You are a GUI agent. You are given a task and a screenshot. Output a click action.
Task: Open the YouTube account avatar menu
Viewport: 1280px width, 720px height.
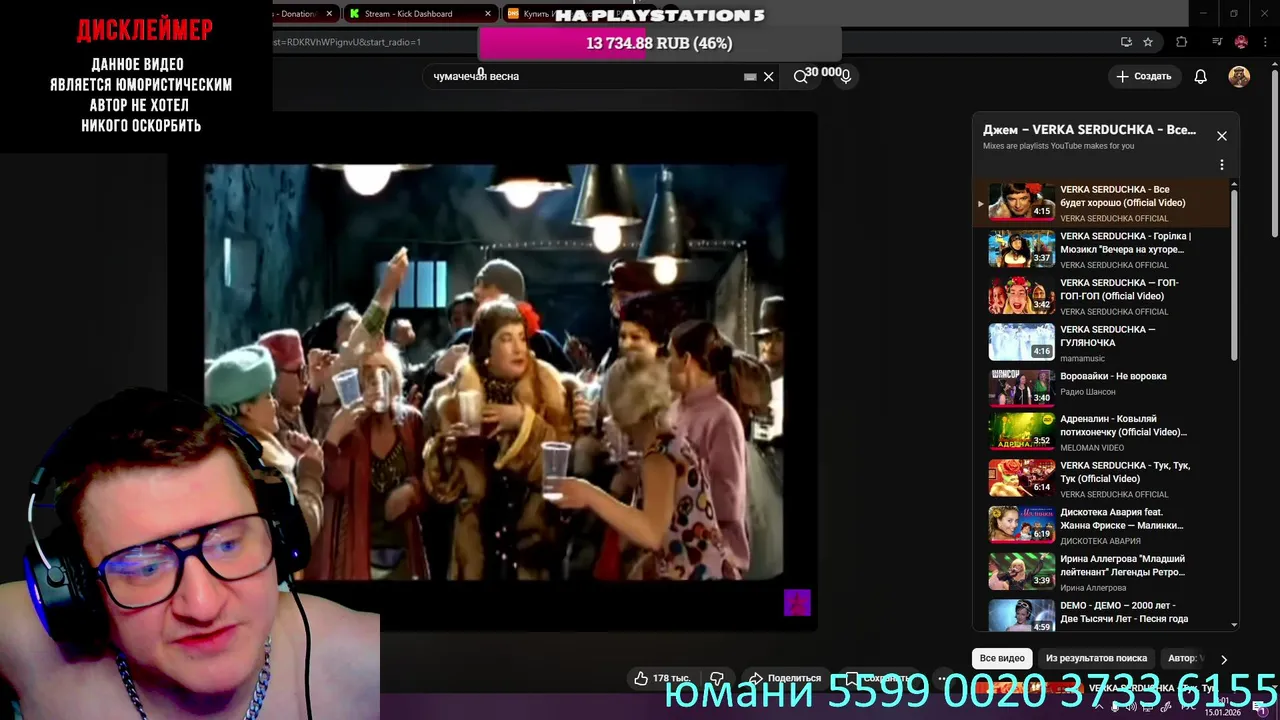(1239, 76)
